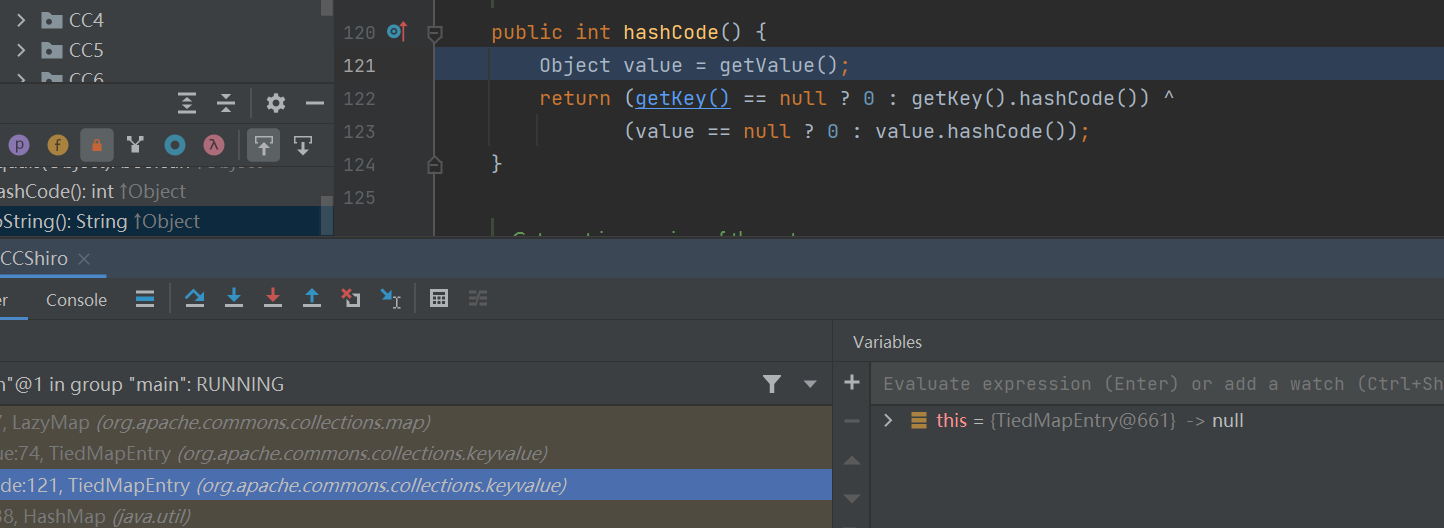The image size is (1444, 528).
Task: Click Step Into debugger button
Action: coord(234,298)
